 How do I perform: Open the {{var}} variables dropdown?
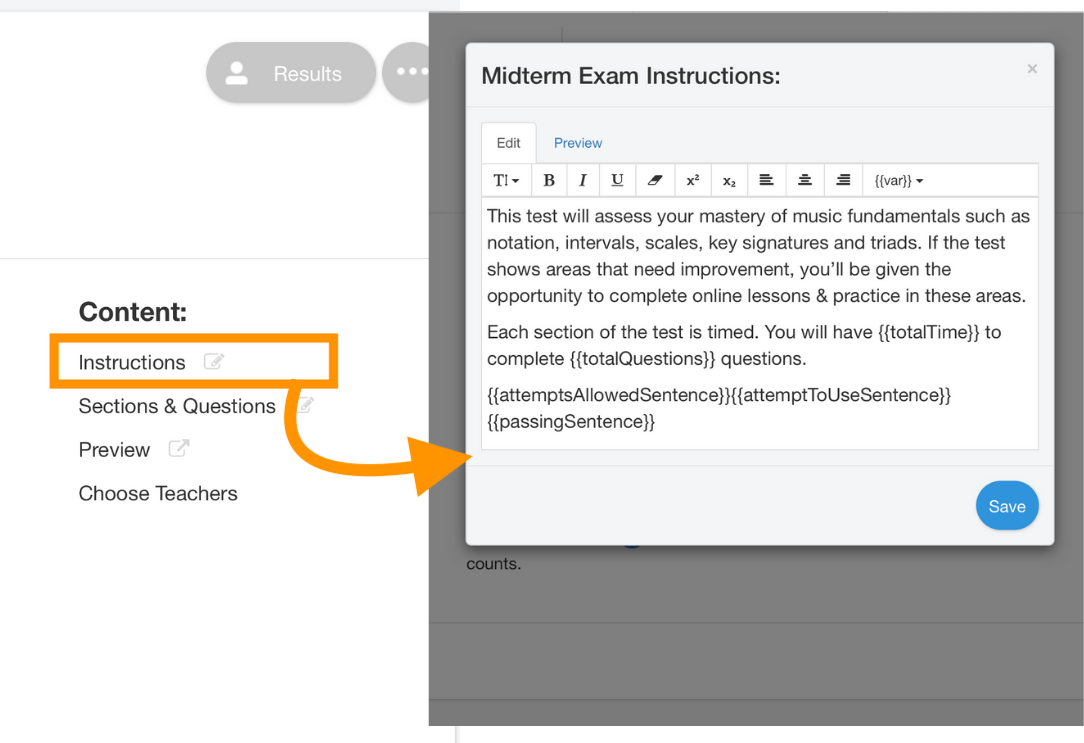point(899,180)
